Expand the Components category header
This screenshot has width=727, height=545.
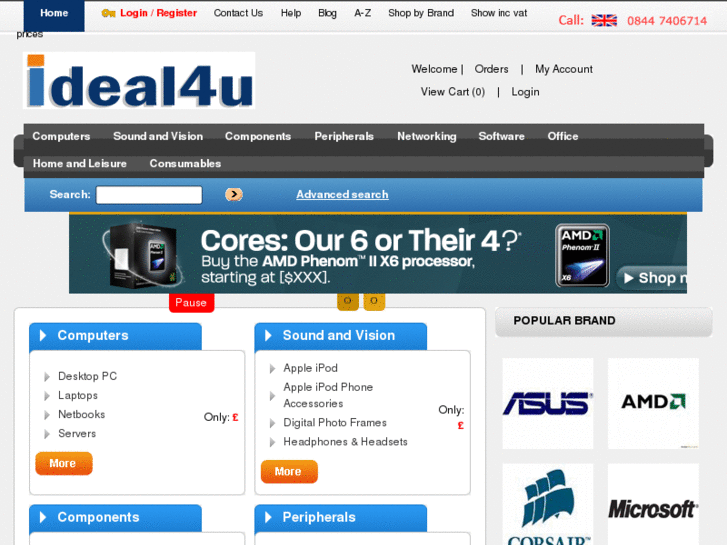point(115,518)
